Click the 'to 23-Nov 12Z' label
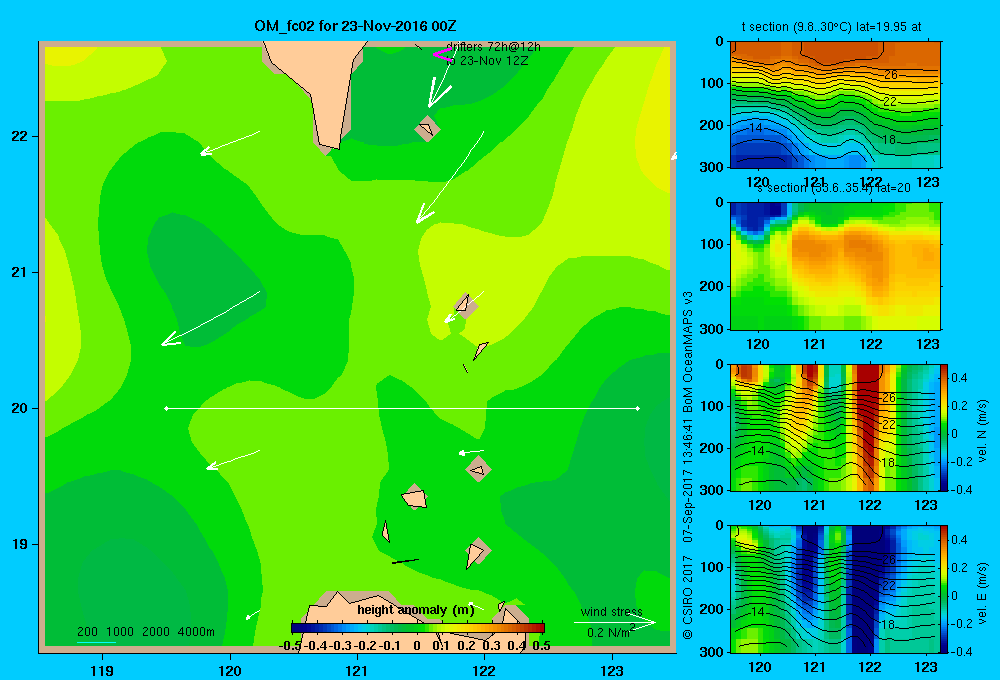The height and width of the screenshot is (680, 1000). click(487, 61)
